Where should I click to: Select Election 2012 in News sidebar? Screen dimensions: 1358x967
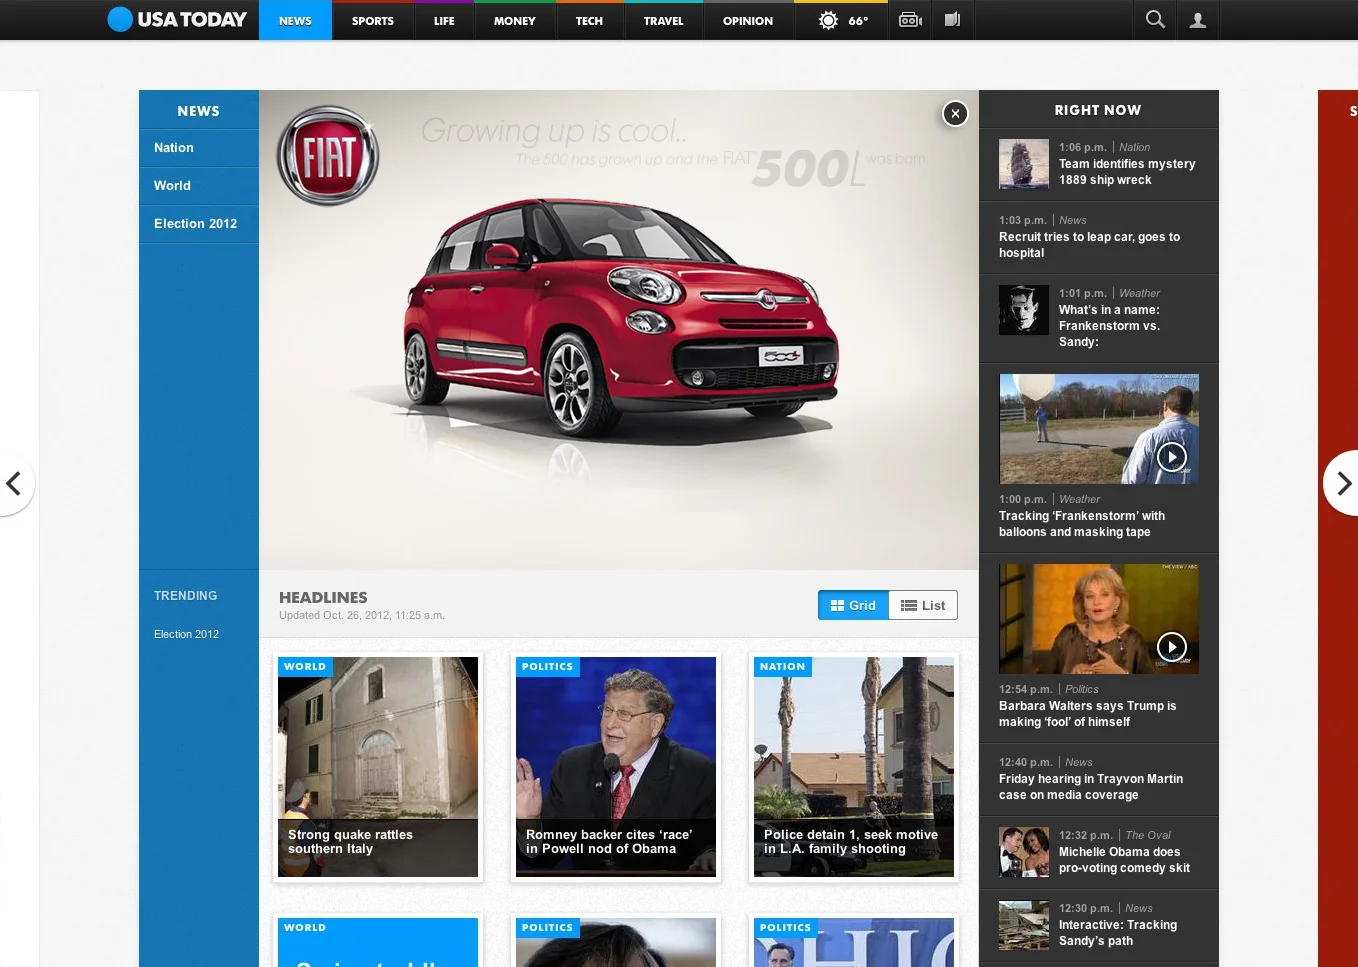pos(199,224)
